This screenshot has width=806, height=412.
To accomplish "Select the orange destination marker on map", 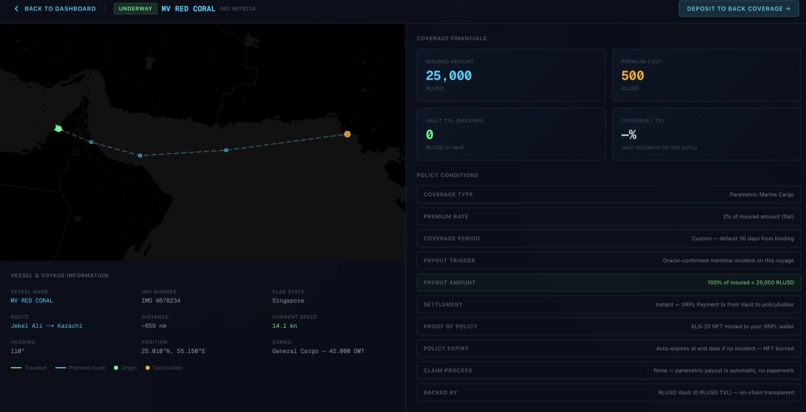I will [347, 134].
